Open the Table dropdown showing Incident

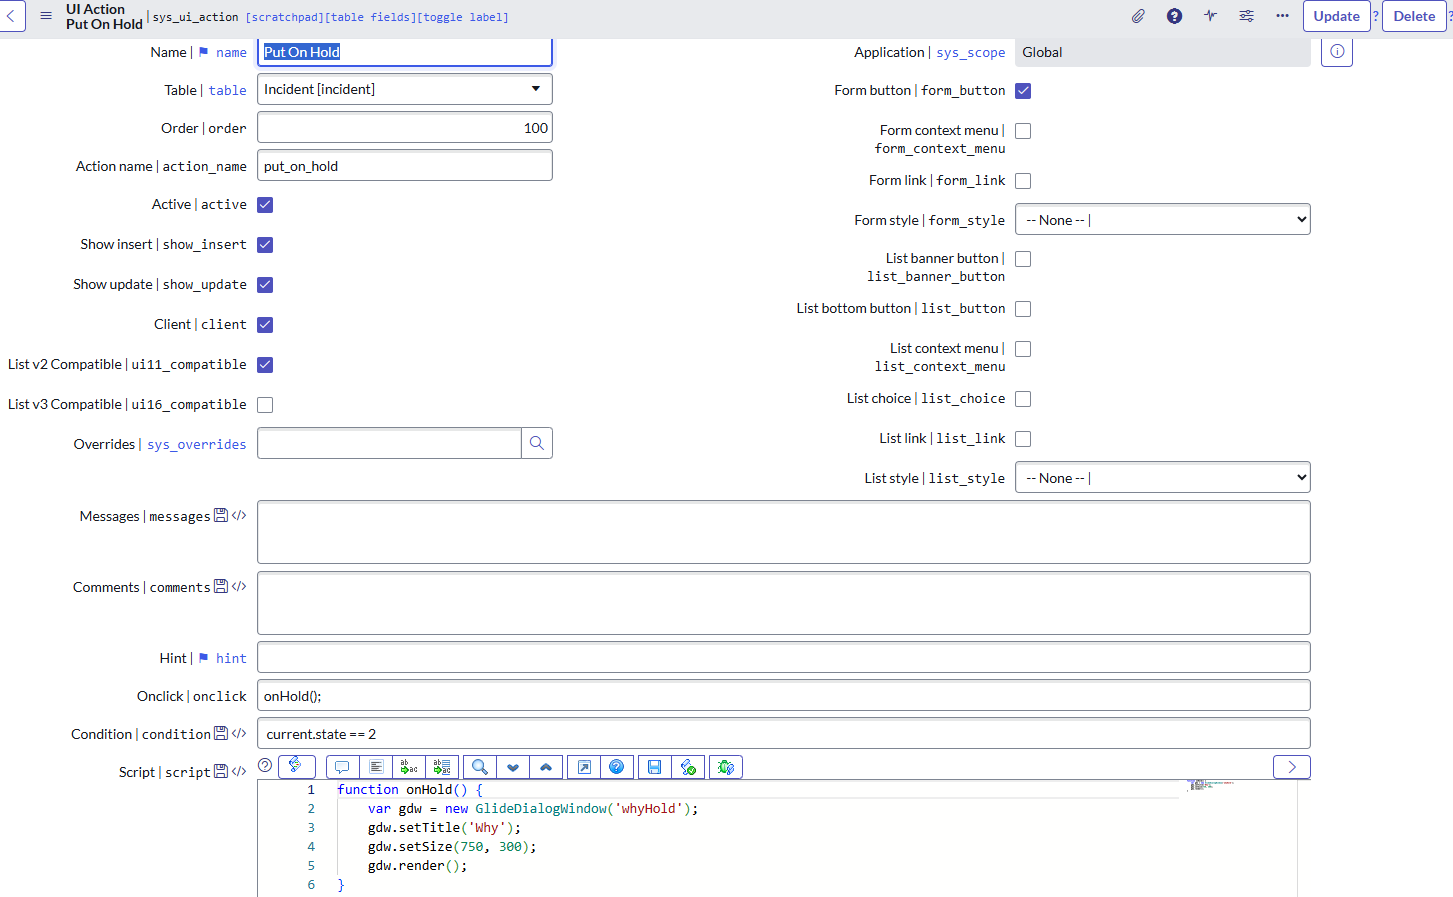(405, 89)
